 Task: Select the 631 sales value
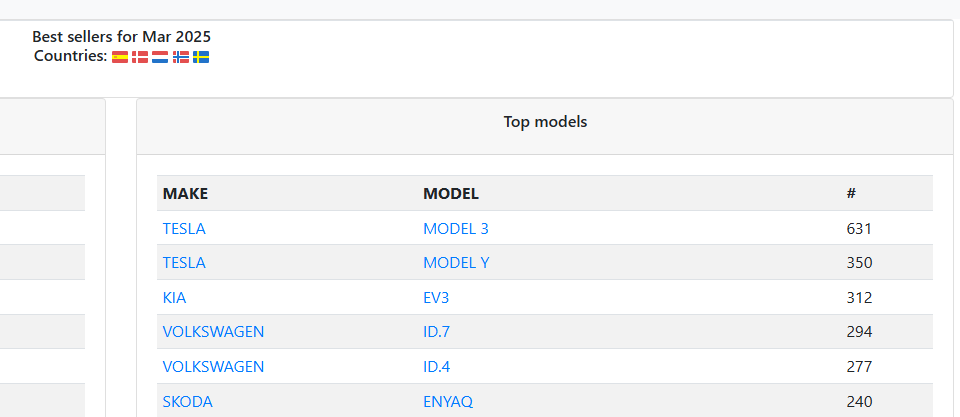pos(859,229)
